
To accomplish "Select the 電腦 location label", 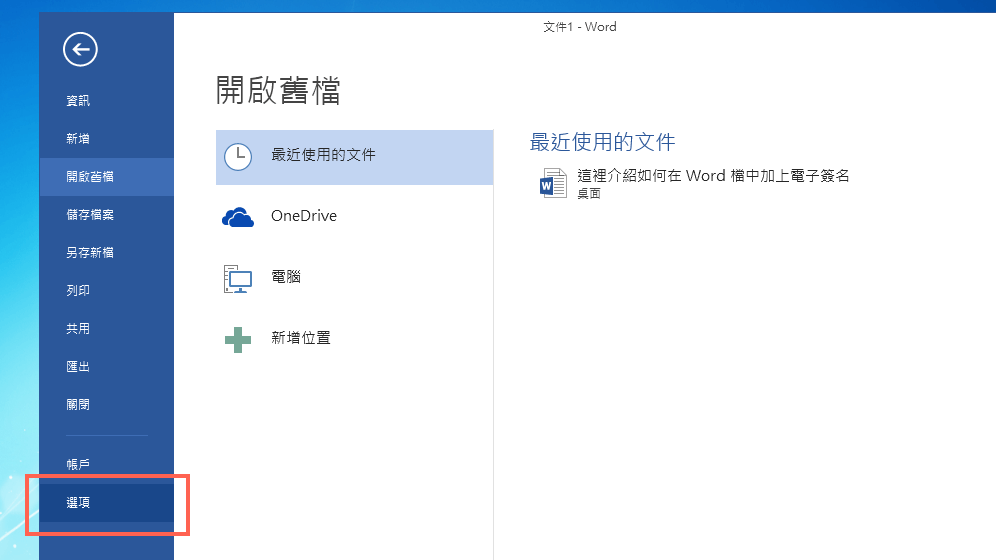I will click(x=286, y=277).
